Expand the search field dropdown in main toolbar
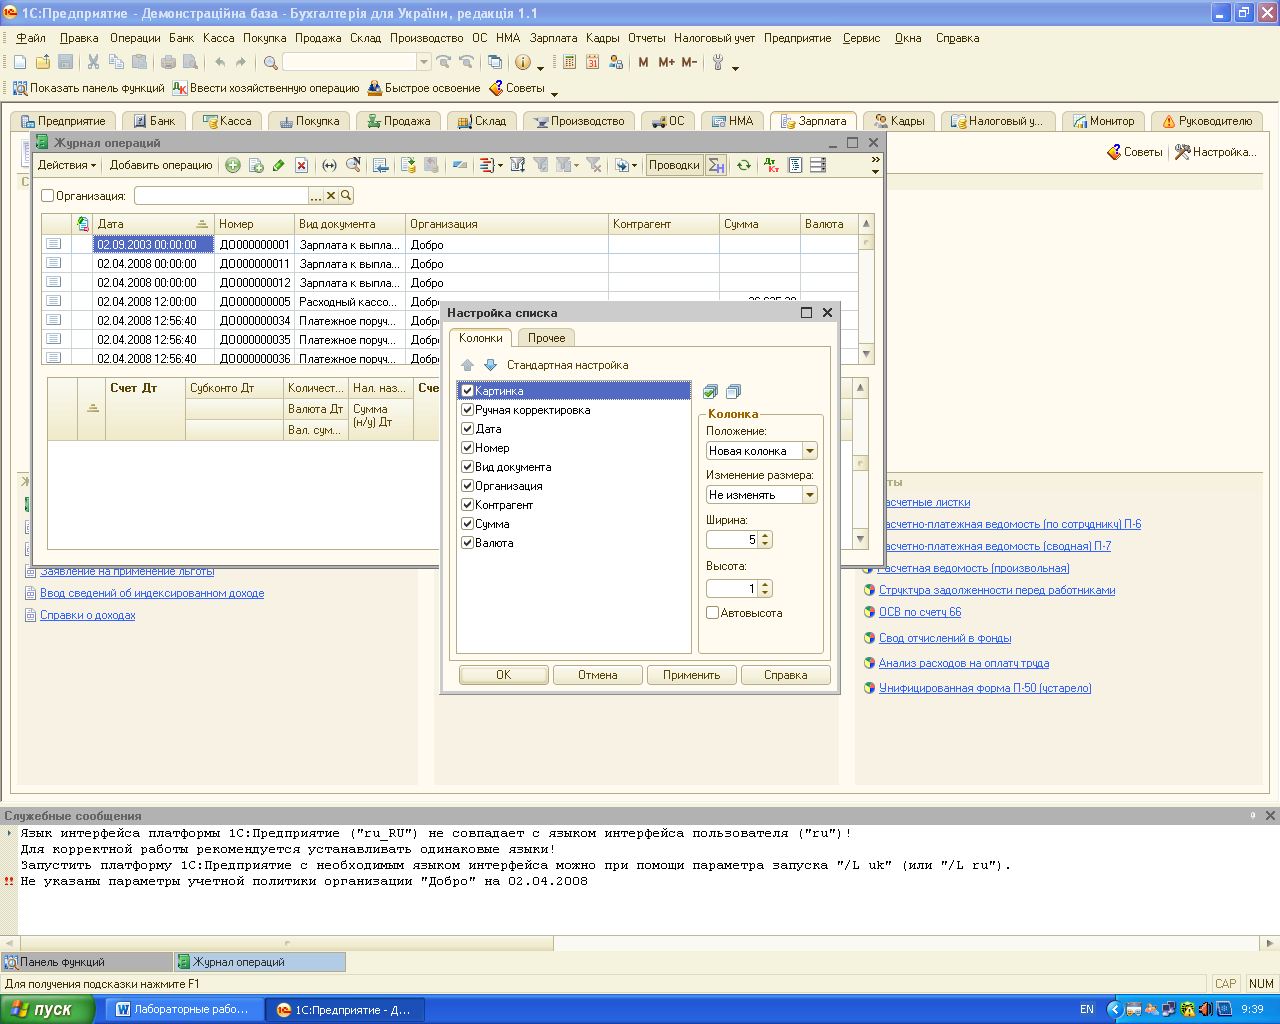The image size is (1280, 1024). click(x=424, y=62)
